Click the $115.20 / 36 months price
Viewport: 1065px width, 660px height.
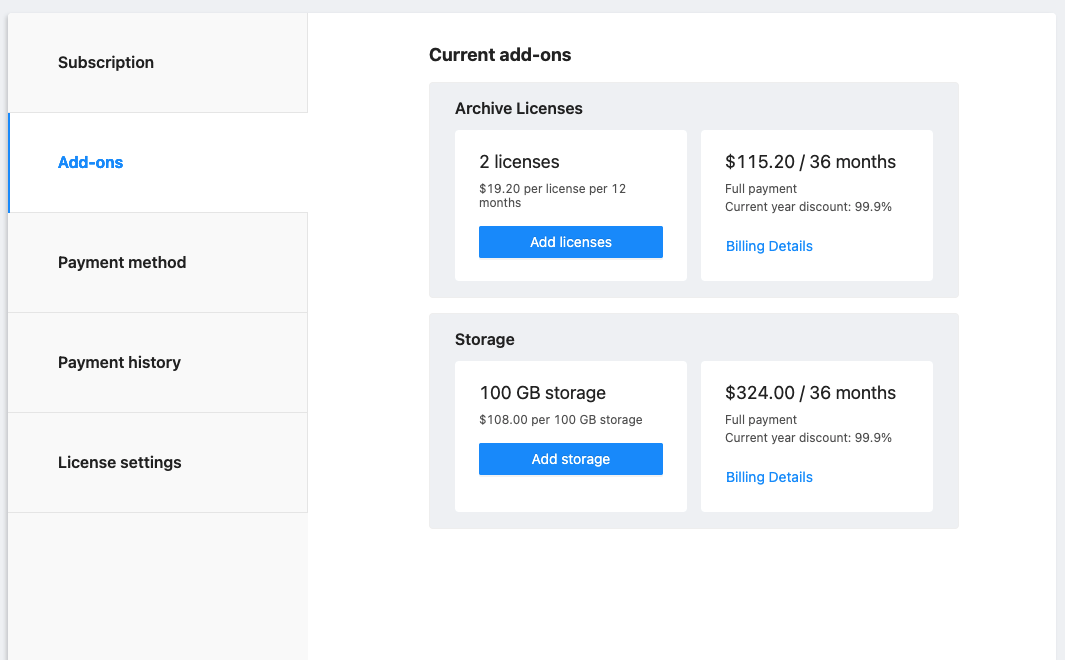click(x=810, y=162)
